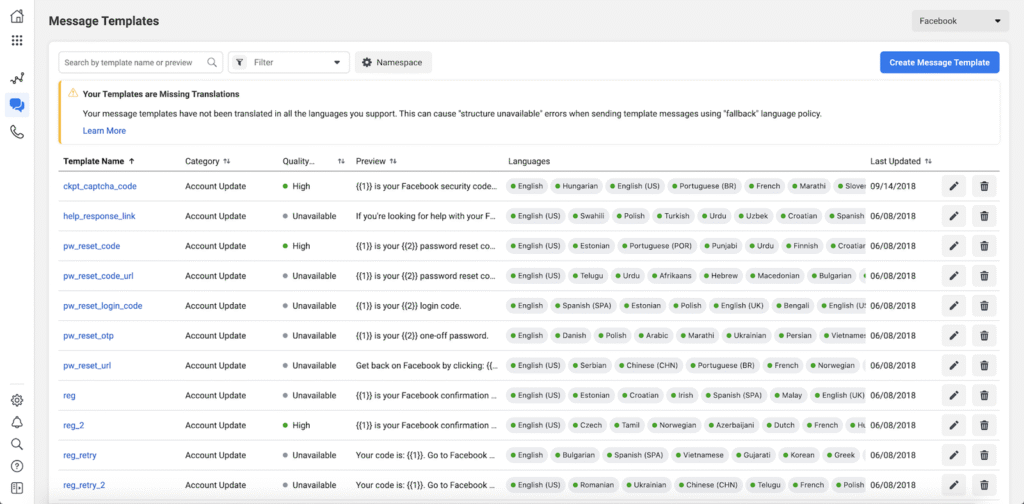
Task: Follow the Learn More link
Action: point(104,131)
